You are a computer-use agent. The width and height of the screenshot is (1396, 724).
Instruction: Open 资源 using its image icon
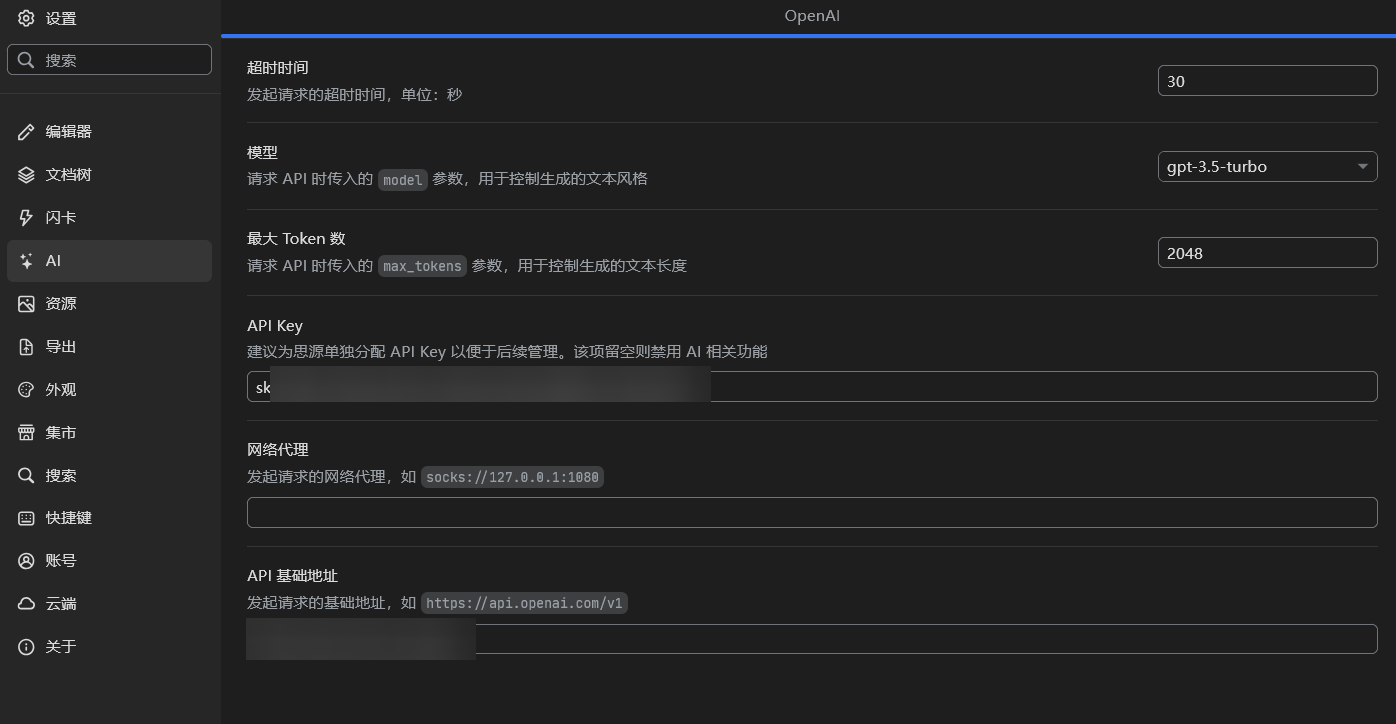(27, 304)
